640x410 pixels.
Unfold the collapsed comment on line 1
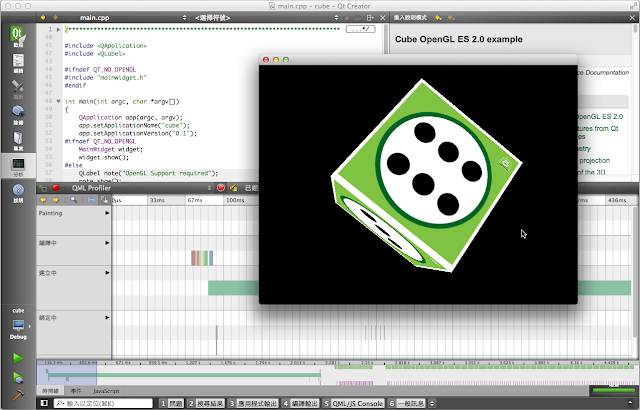[x=58, y=29]
